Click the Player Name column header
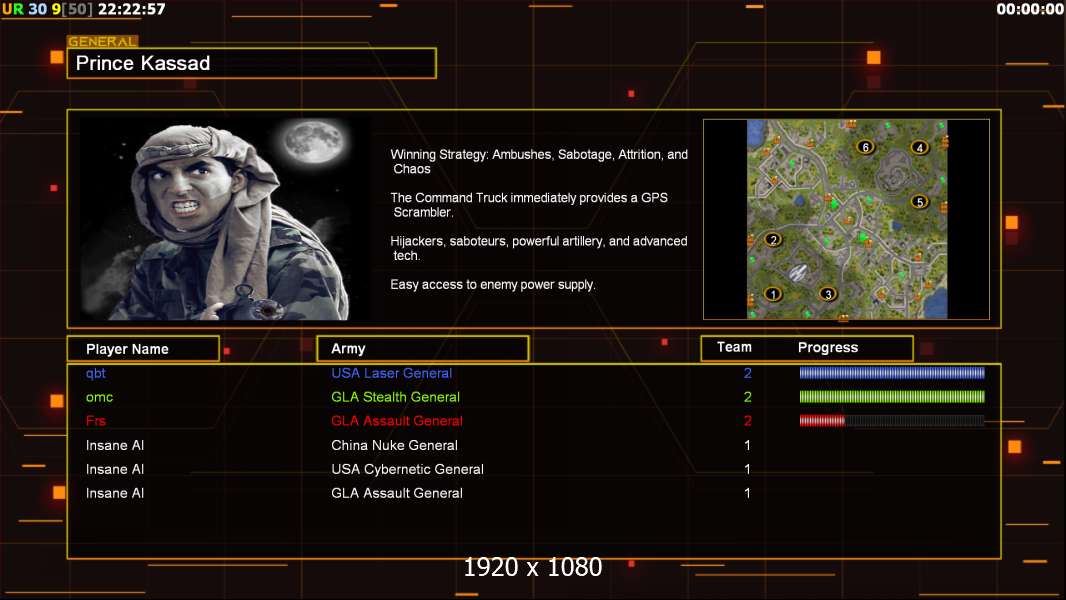Screen dimensions: 1066x600 (143, 349)
